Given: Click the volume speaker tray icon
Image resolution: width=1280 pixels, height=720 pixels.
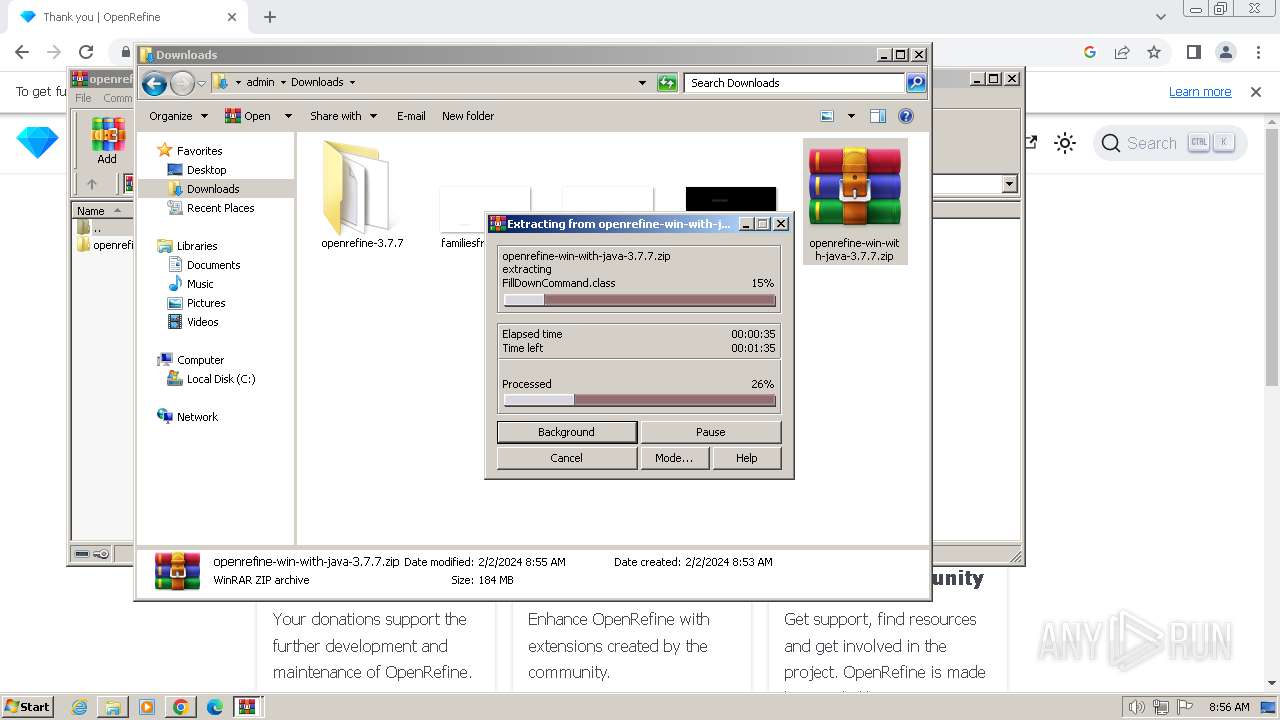Looking at the screenshot, I should point(1137,707).
